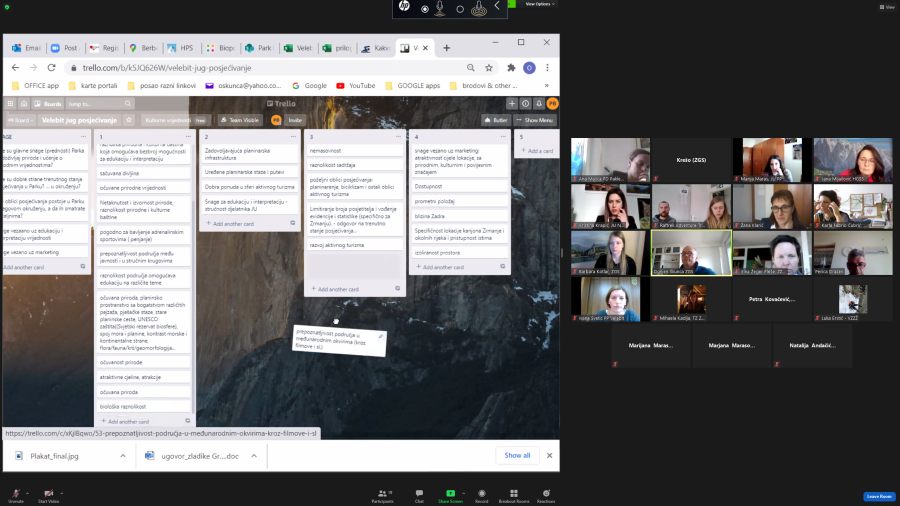Open the Chrome three-dot menu

(548, 68)
